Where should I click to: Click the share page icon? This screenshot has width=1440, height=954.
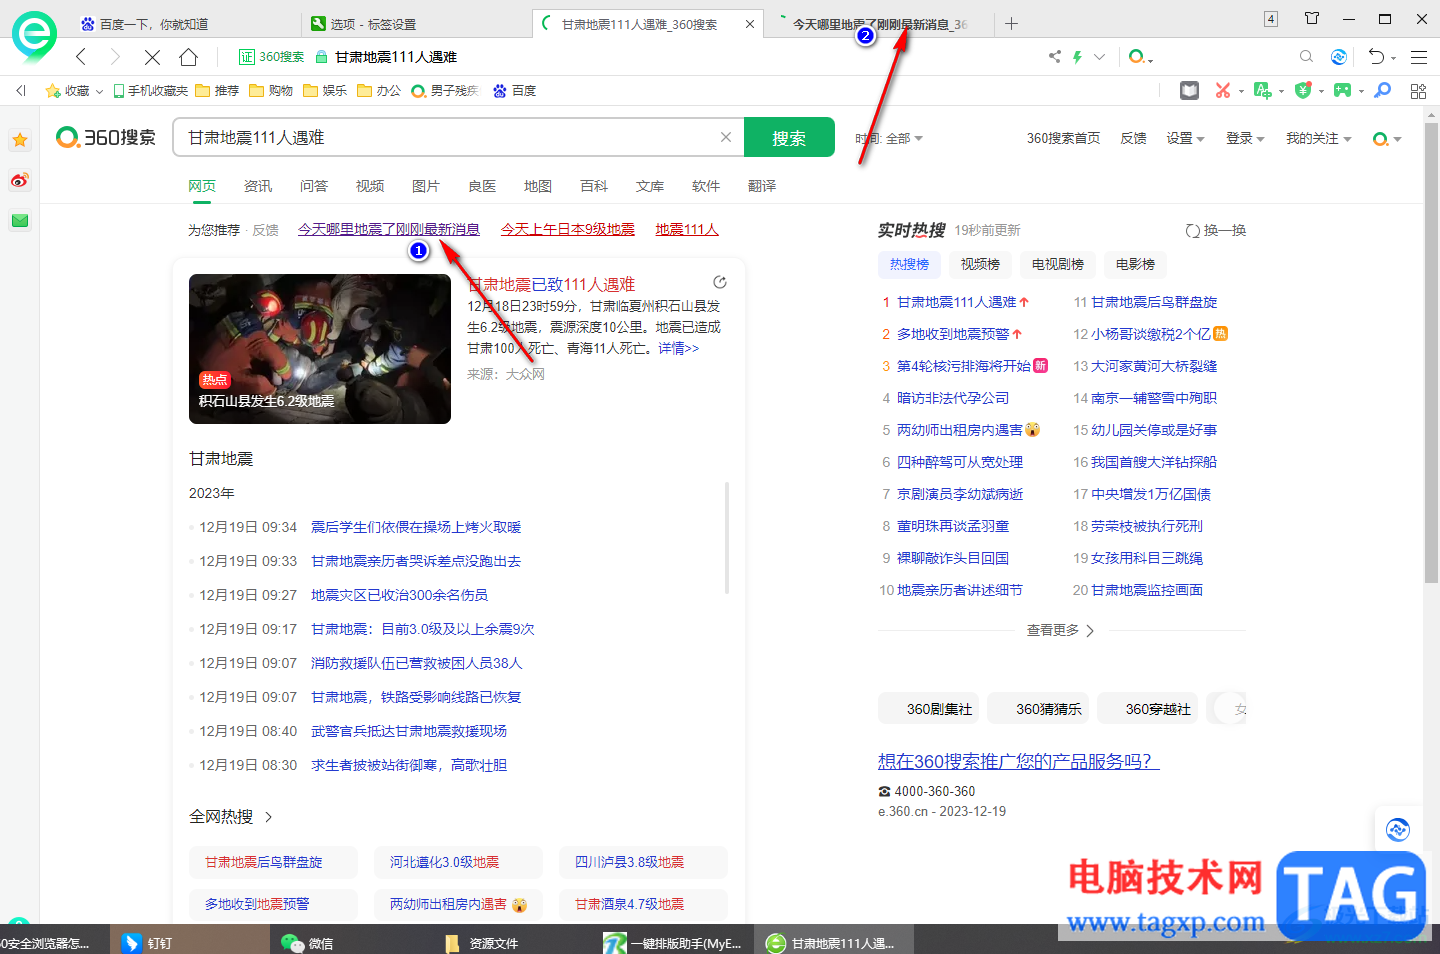tap(1053, 57)
